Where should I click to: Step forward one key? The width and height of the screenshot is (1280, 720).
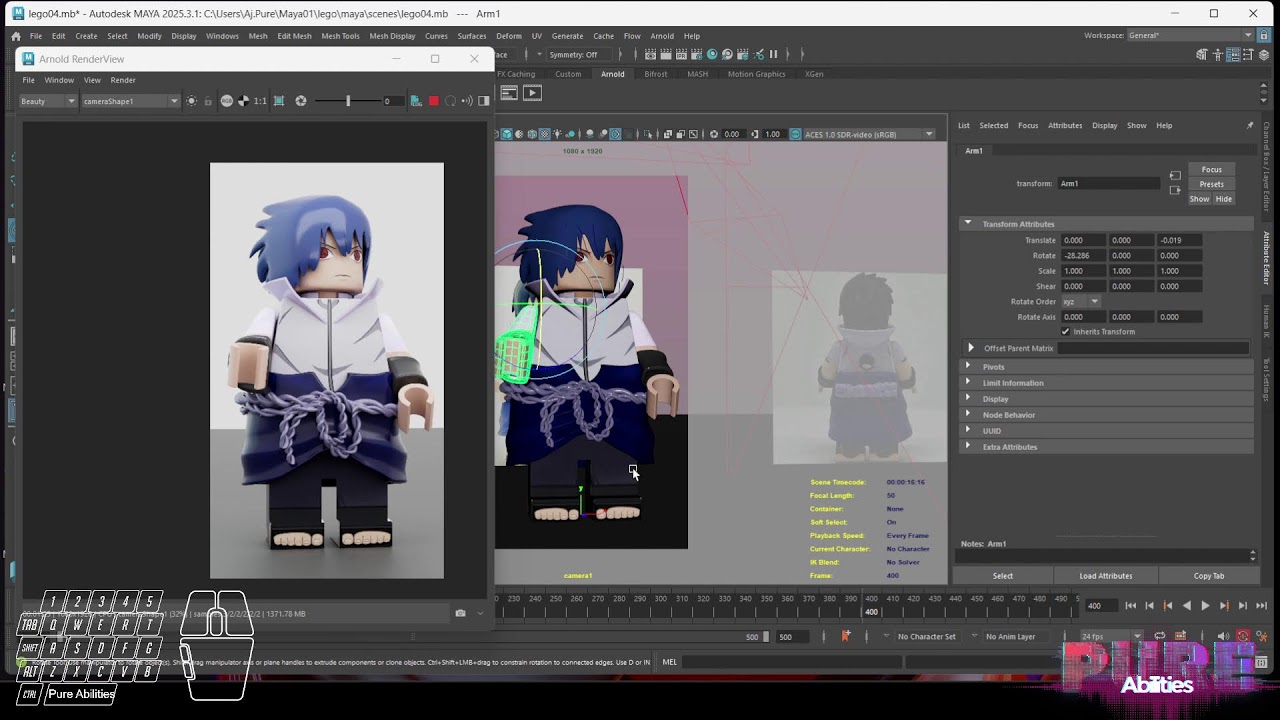pos(1224,606)
